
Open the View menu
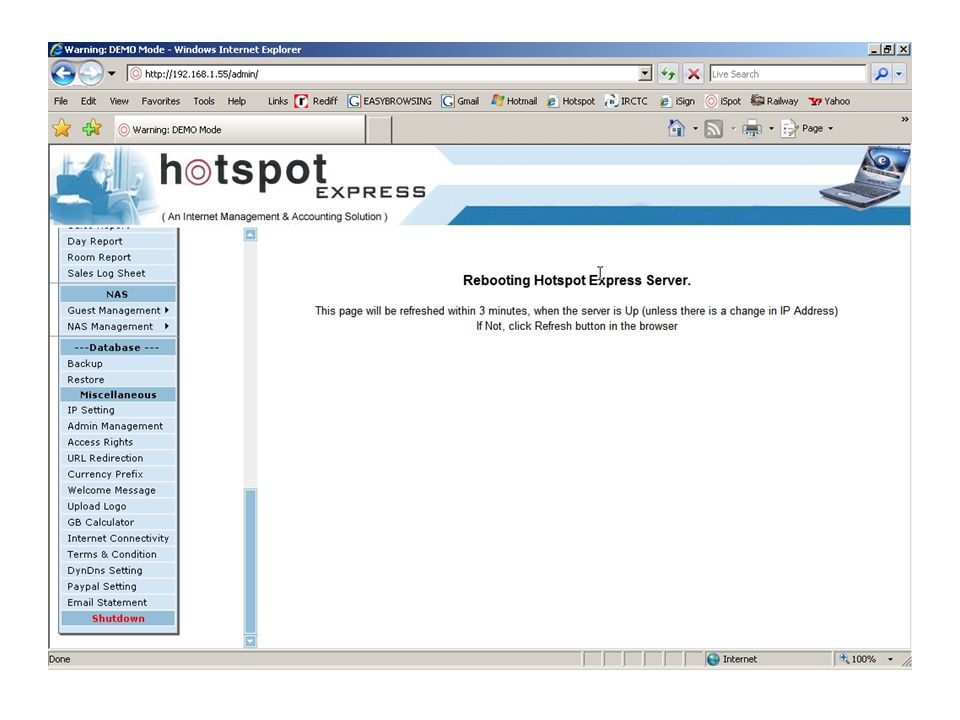pos(119,101)
